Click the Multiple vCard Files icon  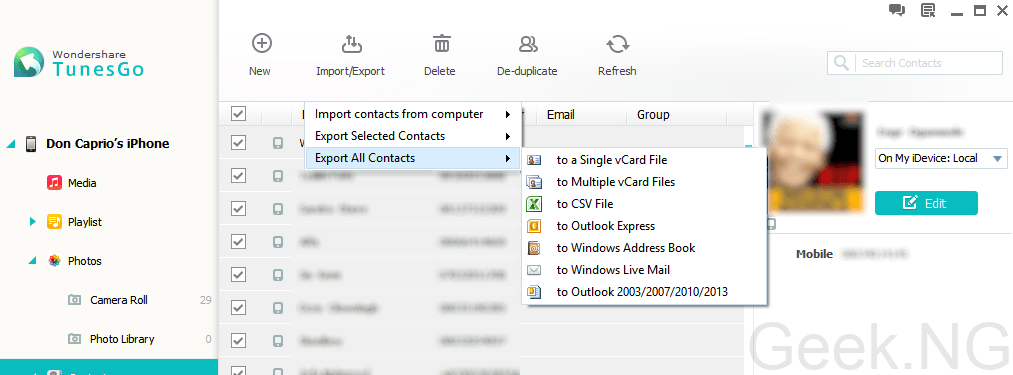(534, 182)
